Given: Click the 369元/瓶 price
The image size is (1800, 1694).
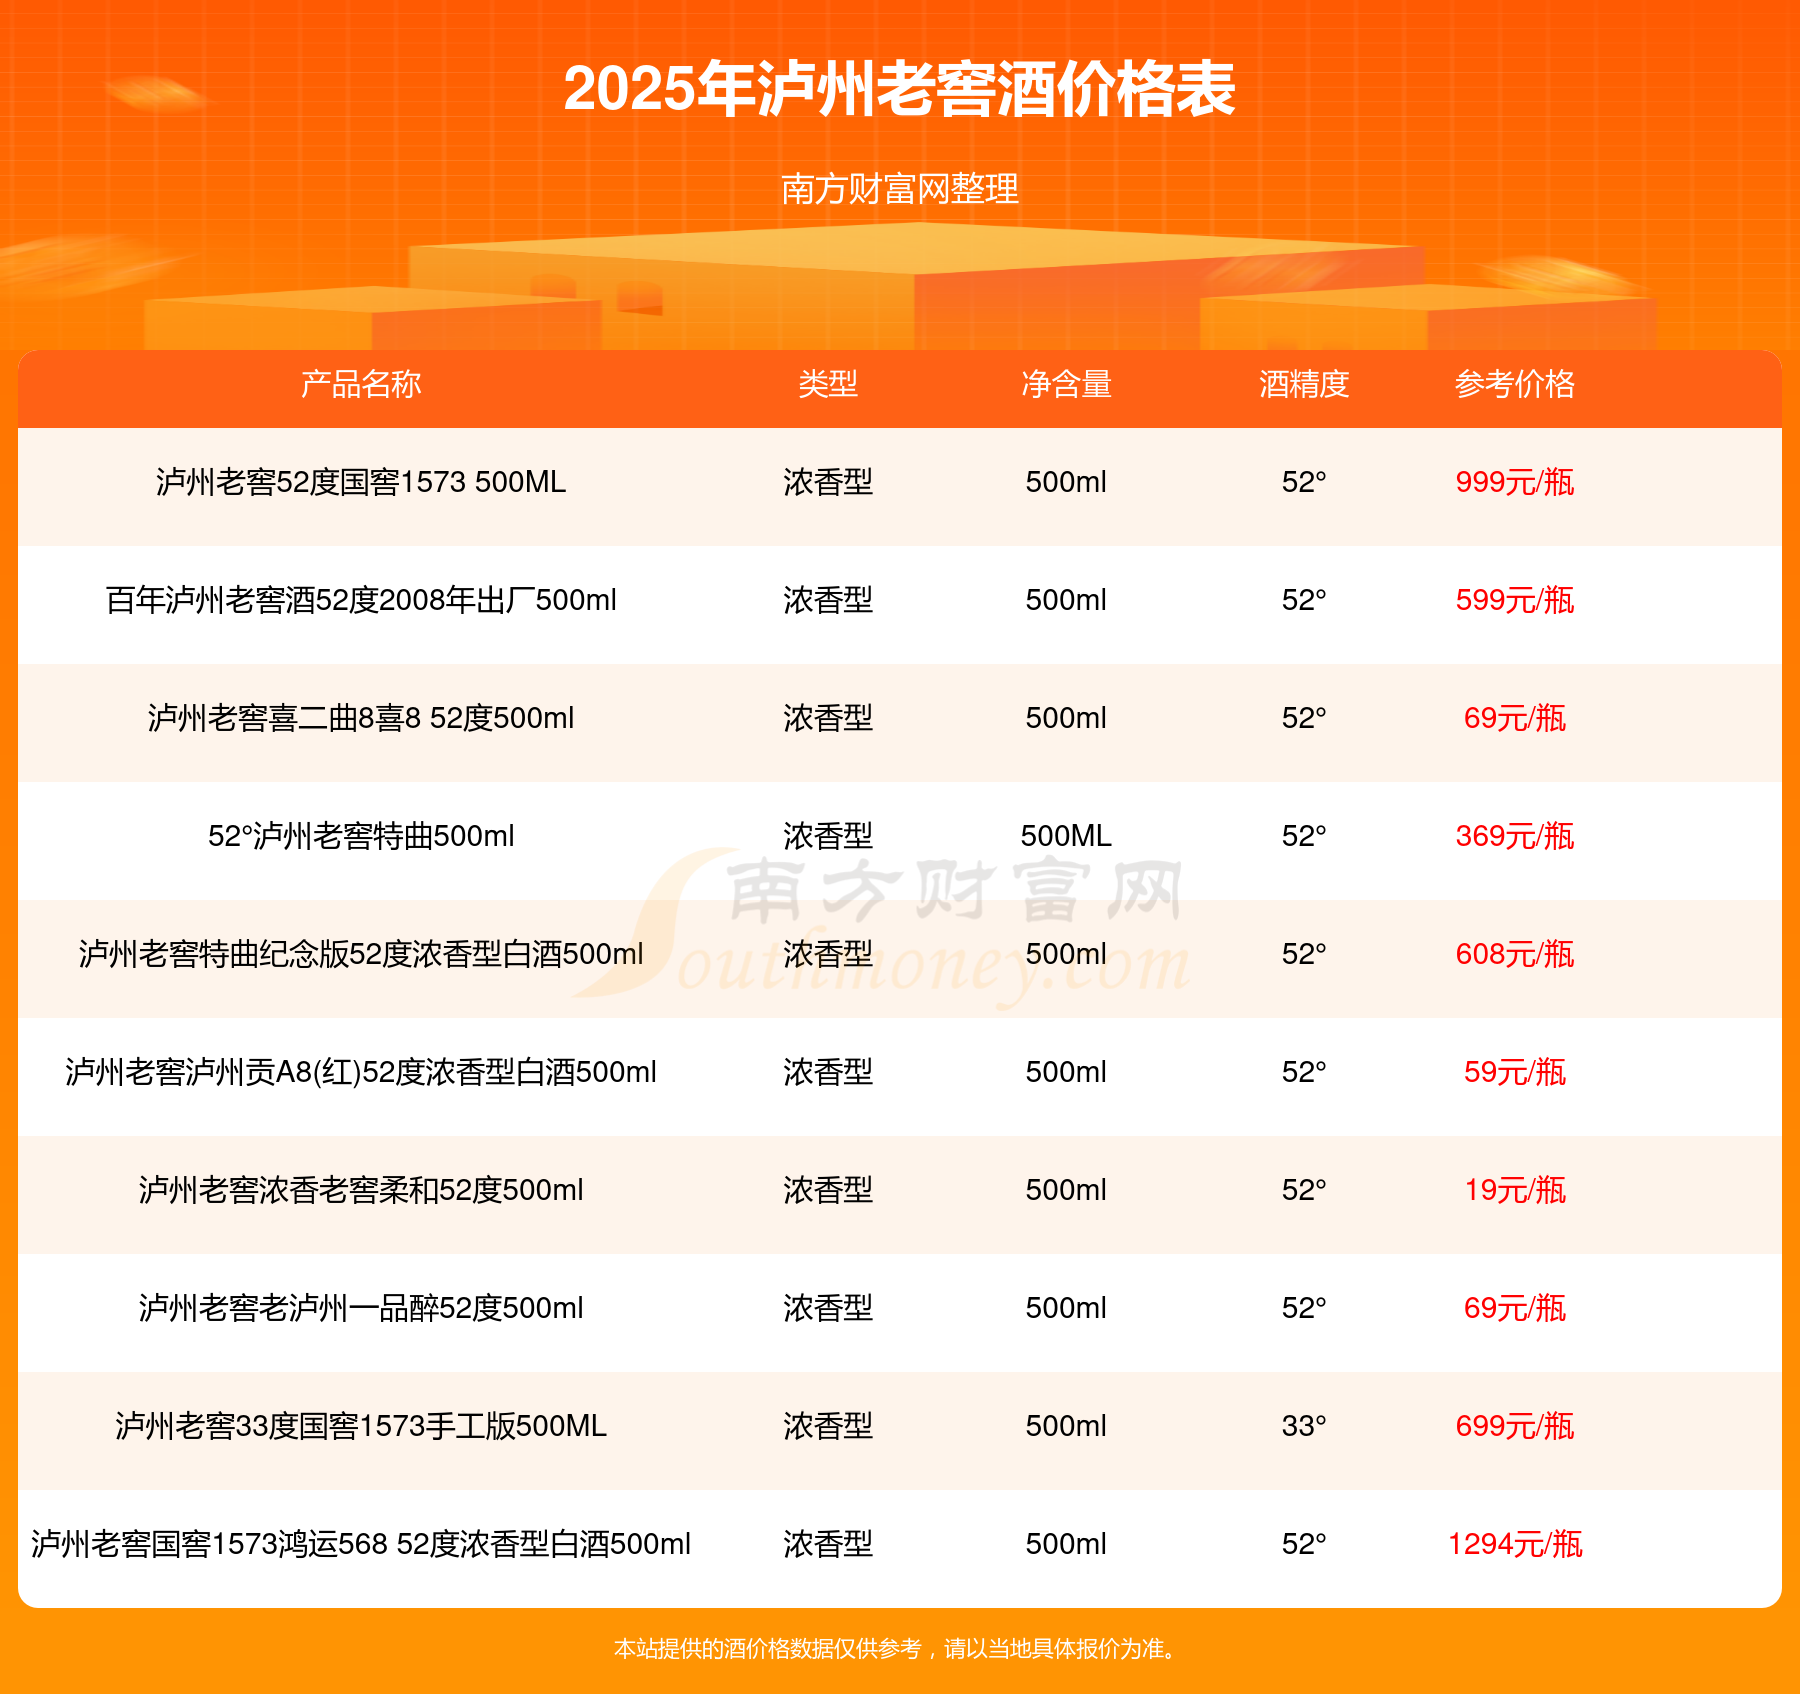Looking at the screenshot, I should coord(1515,836).
